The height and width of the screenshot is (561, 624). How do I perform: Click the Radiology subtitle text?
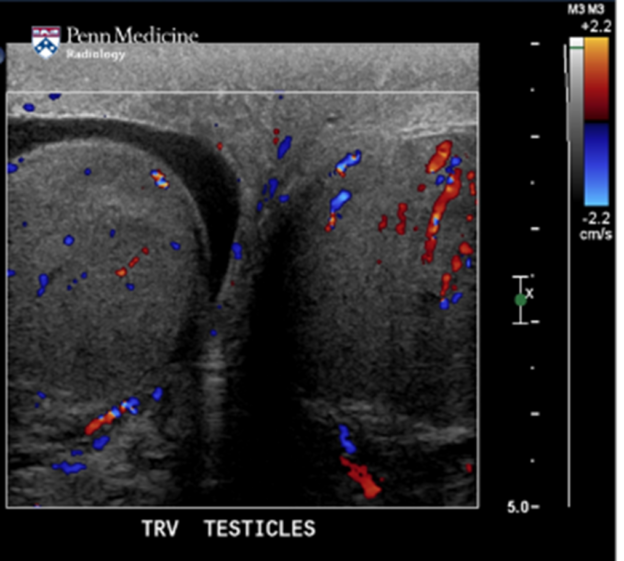point(96,54)
